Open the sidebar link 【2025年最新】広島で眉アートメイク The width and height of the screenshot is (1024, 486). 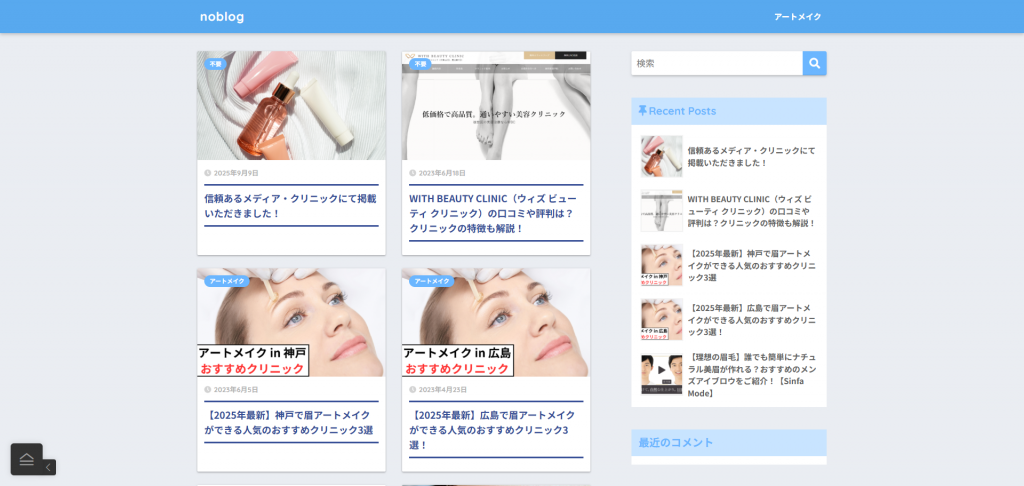click(752, 319)
